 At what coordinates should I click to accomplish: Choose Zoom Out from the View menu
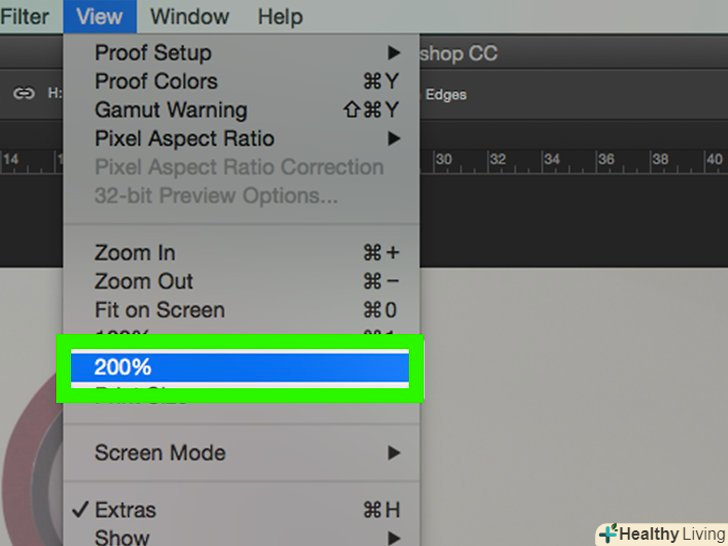144,282
